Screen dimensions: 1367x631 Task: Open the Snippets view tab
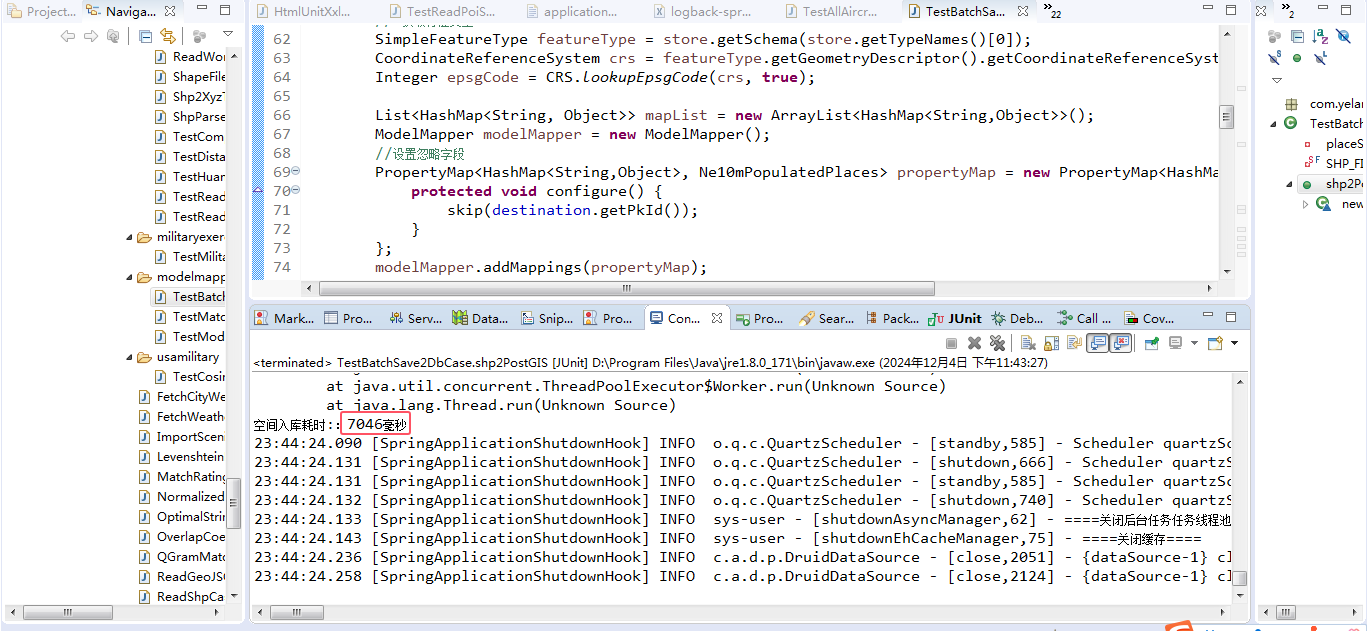coord(546,318)
